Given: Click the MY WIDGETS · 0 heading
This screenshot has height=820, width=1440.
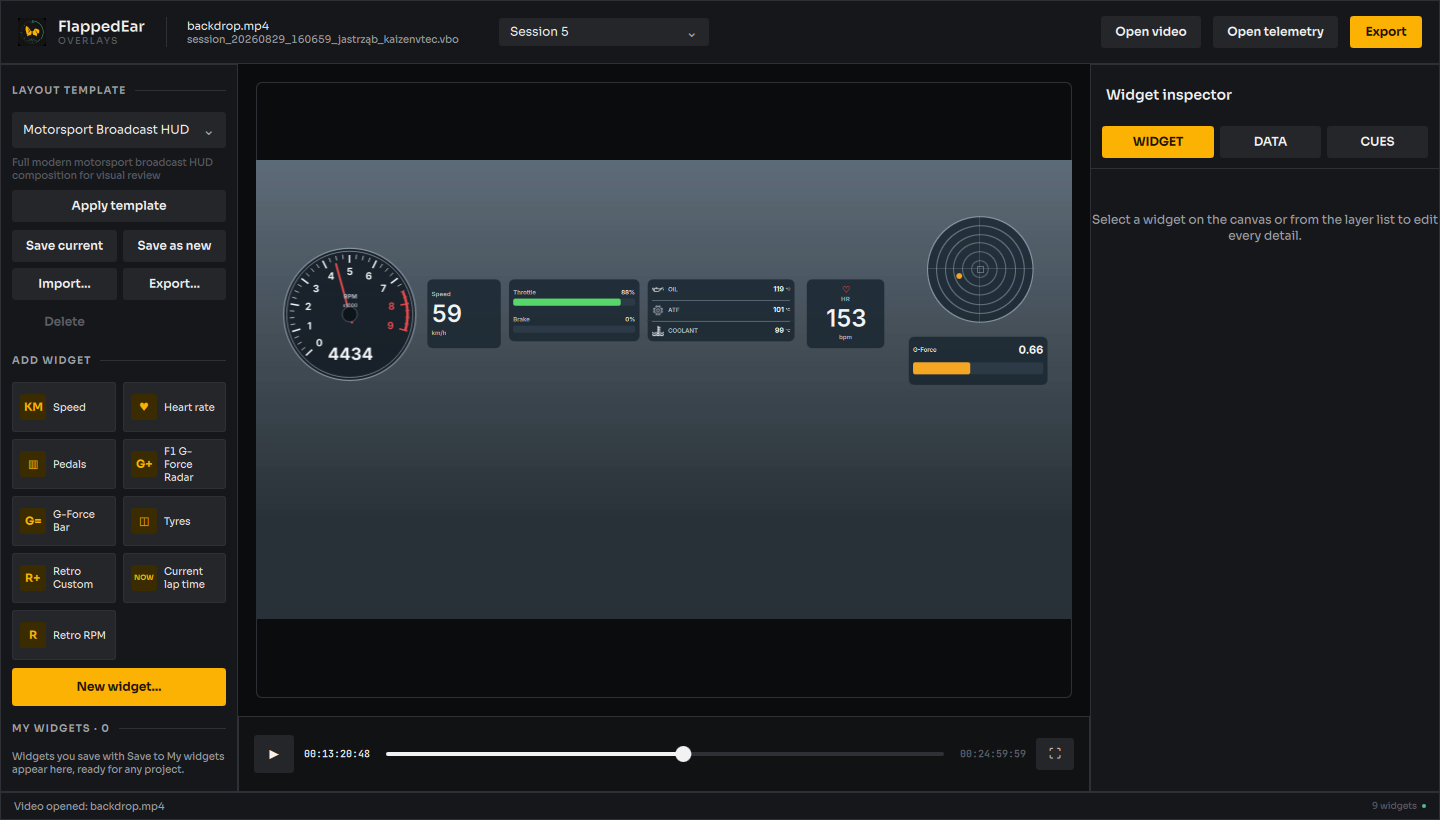Looking at the screenshot, I should pyautogui.click(x=61, y=728).
